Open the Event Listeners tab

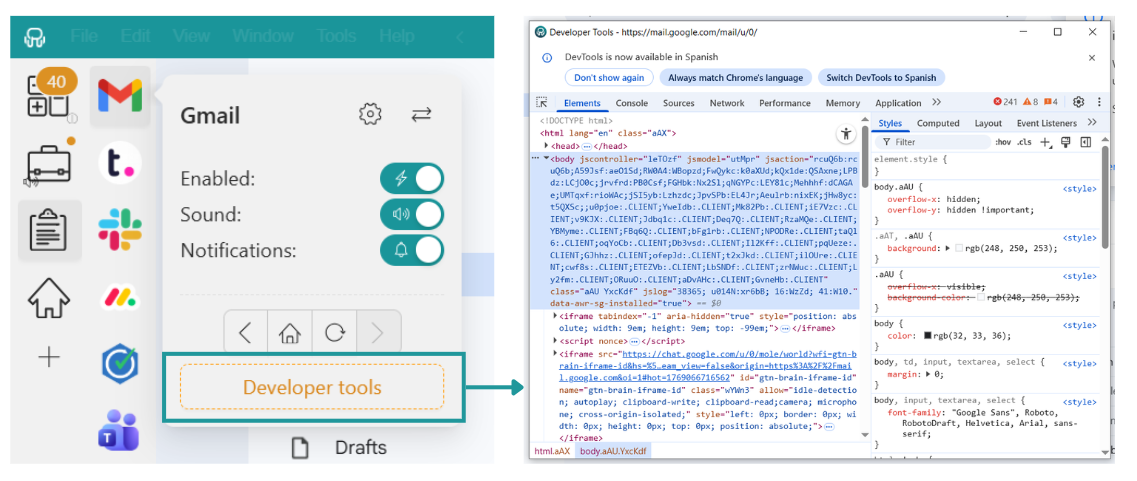point(1046,123)
